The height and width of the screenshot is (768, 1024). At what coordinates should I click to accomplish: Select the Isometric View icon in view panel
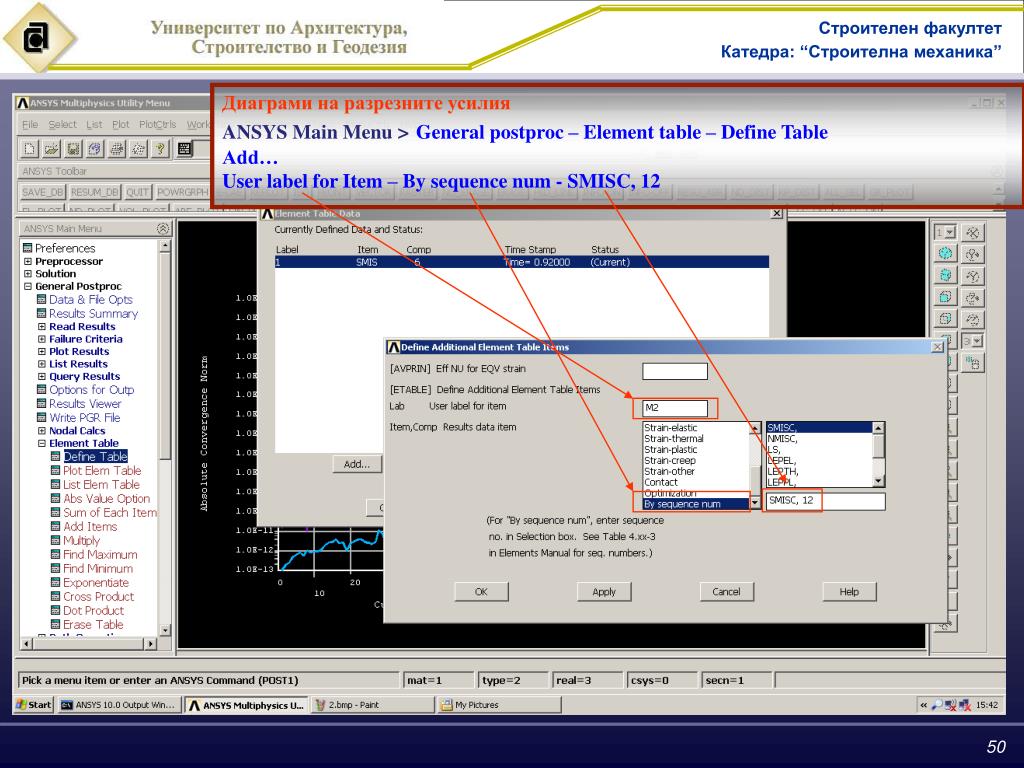pyautogui.click(x=945, y=253)
